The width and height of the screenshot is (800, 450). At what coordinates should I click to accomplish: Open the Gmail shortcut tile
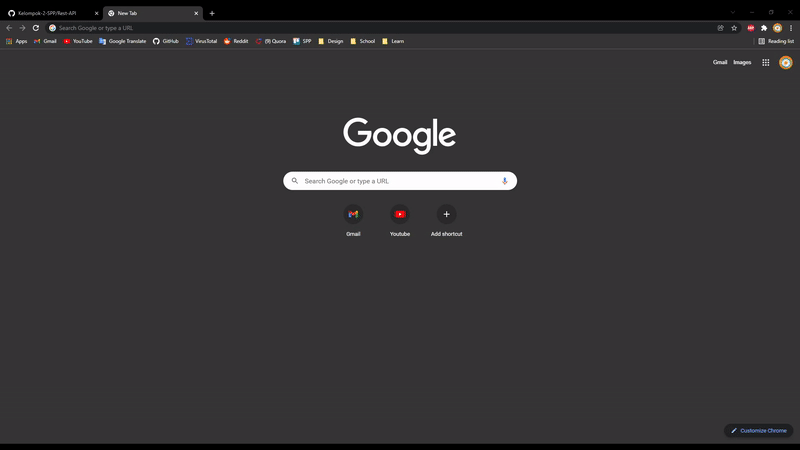click(x=353, y=220)
